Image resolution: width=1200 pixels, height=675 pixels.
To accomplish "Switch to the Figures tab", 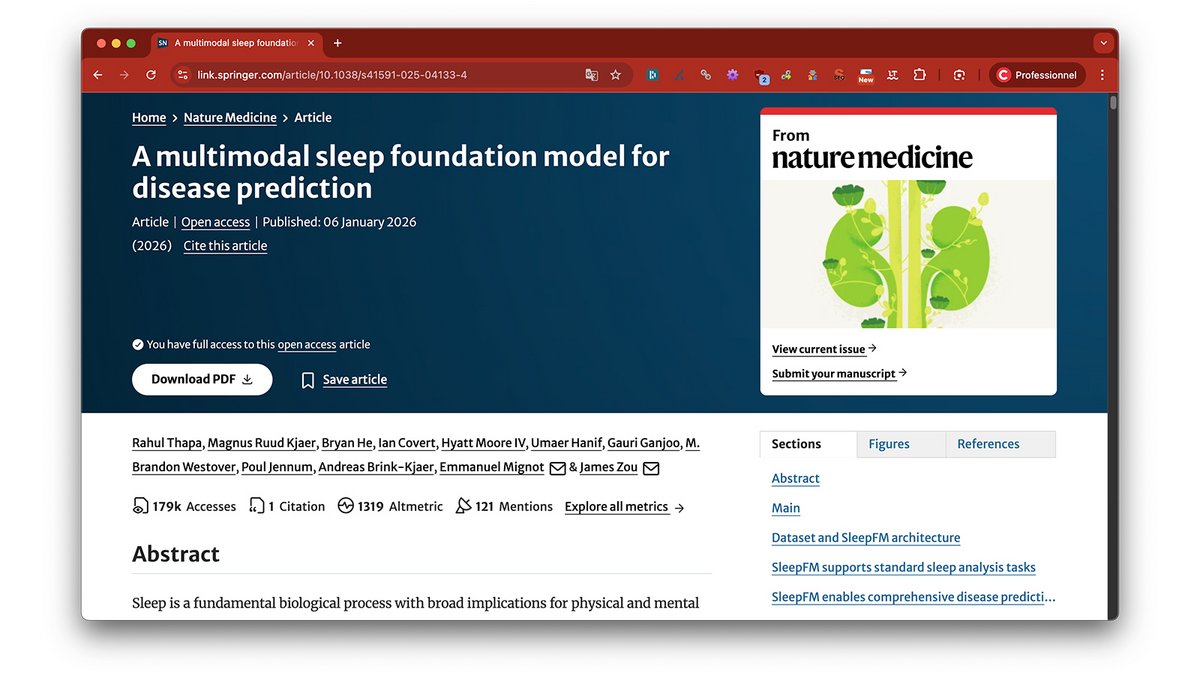I will click(888, 444).
